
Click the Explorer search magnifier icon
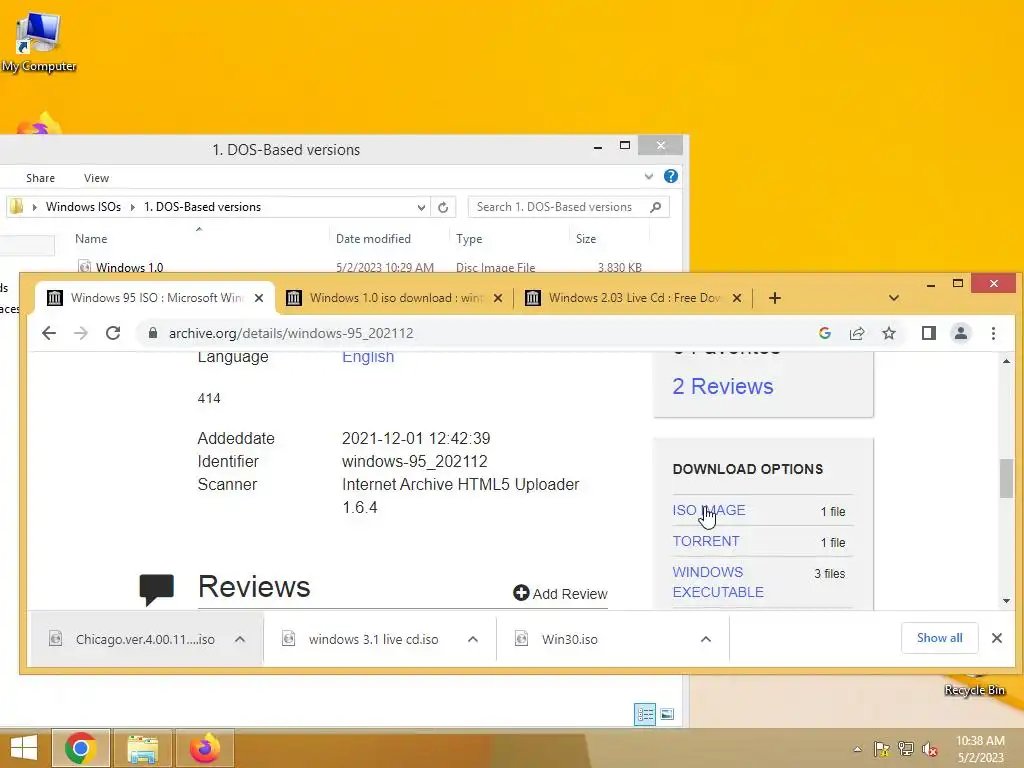click(656, 207)
